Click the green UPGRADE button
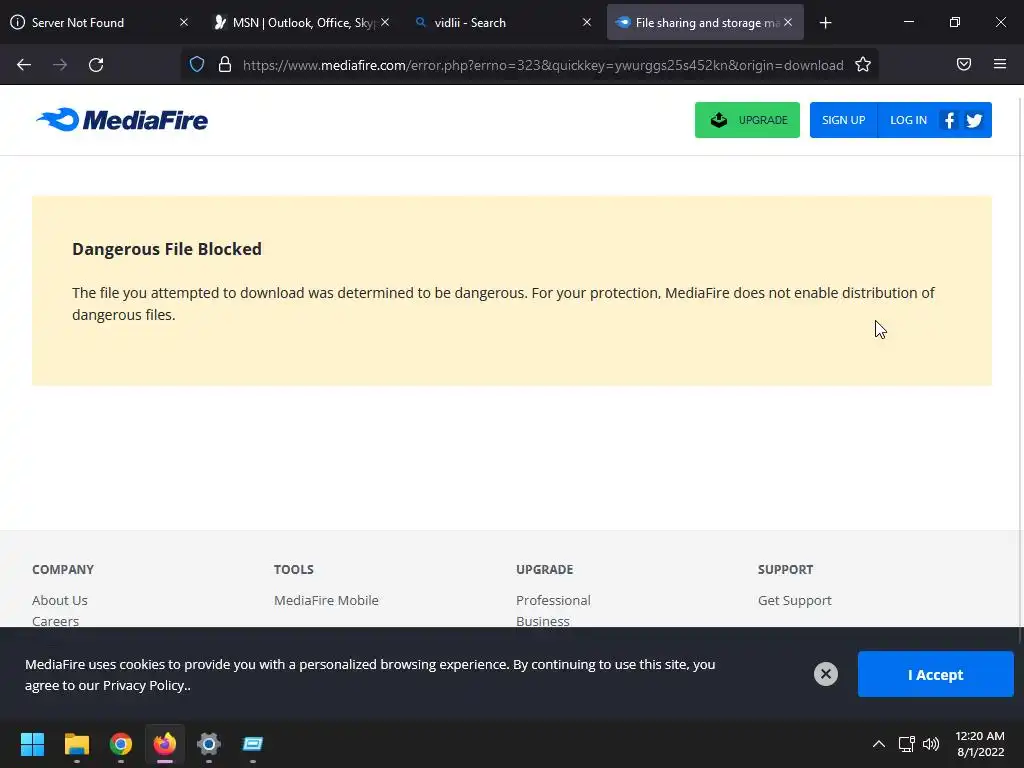1024x768 pixels. coord(747,120)
